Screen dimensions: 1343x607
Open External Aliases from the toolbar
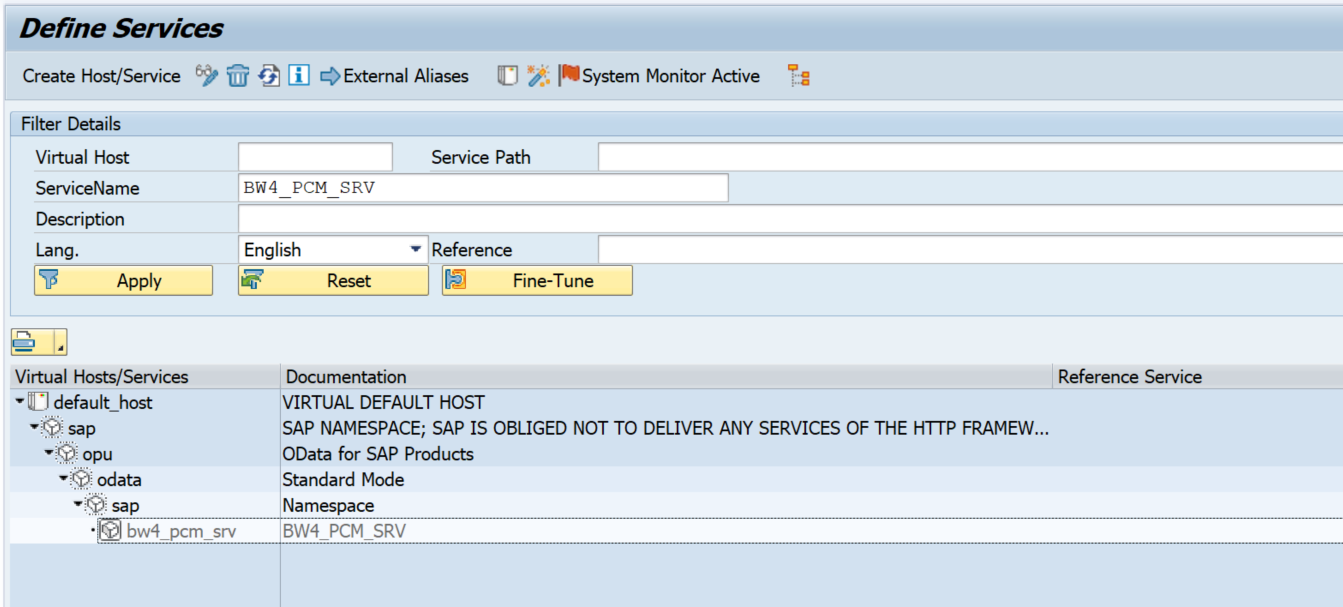click(394, 76)
